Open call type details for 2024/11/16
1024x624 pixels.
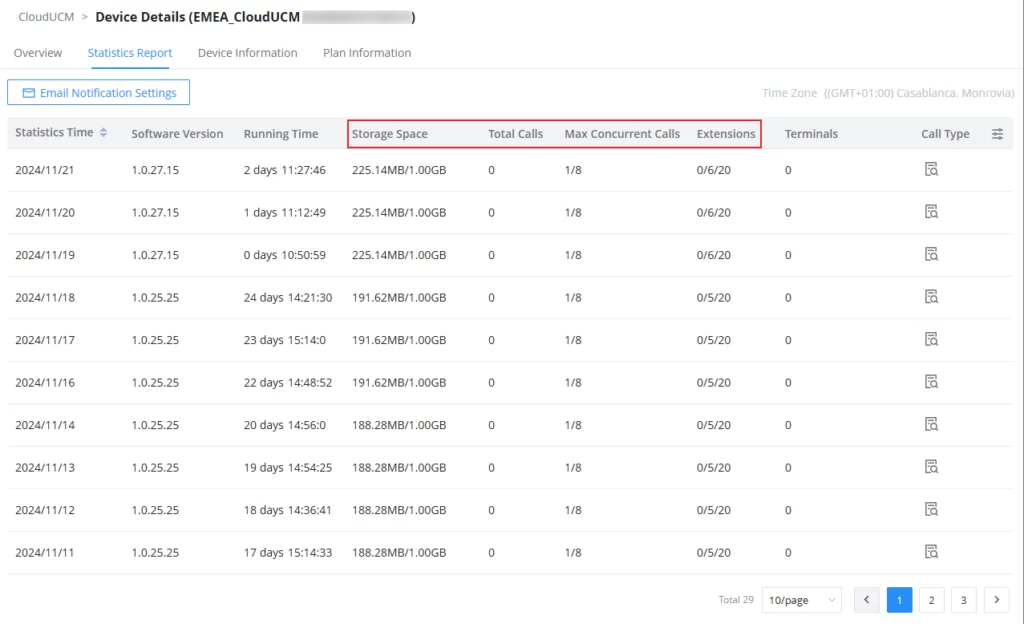pos(931,382)
